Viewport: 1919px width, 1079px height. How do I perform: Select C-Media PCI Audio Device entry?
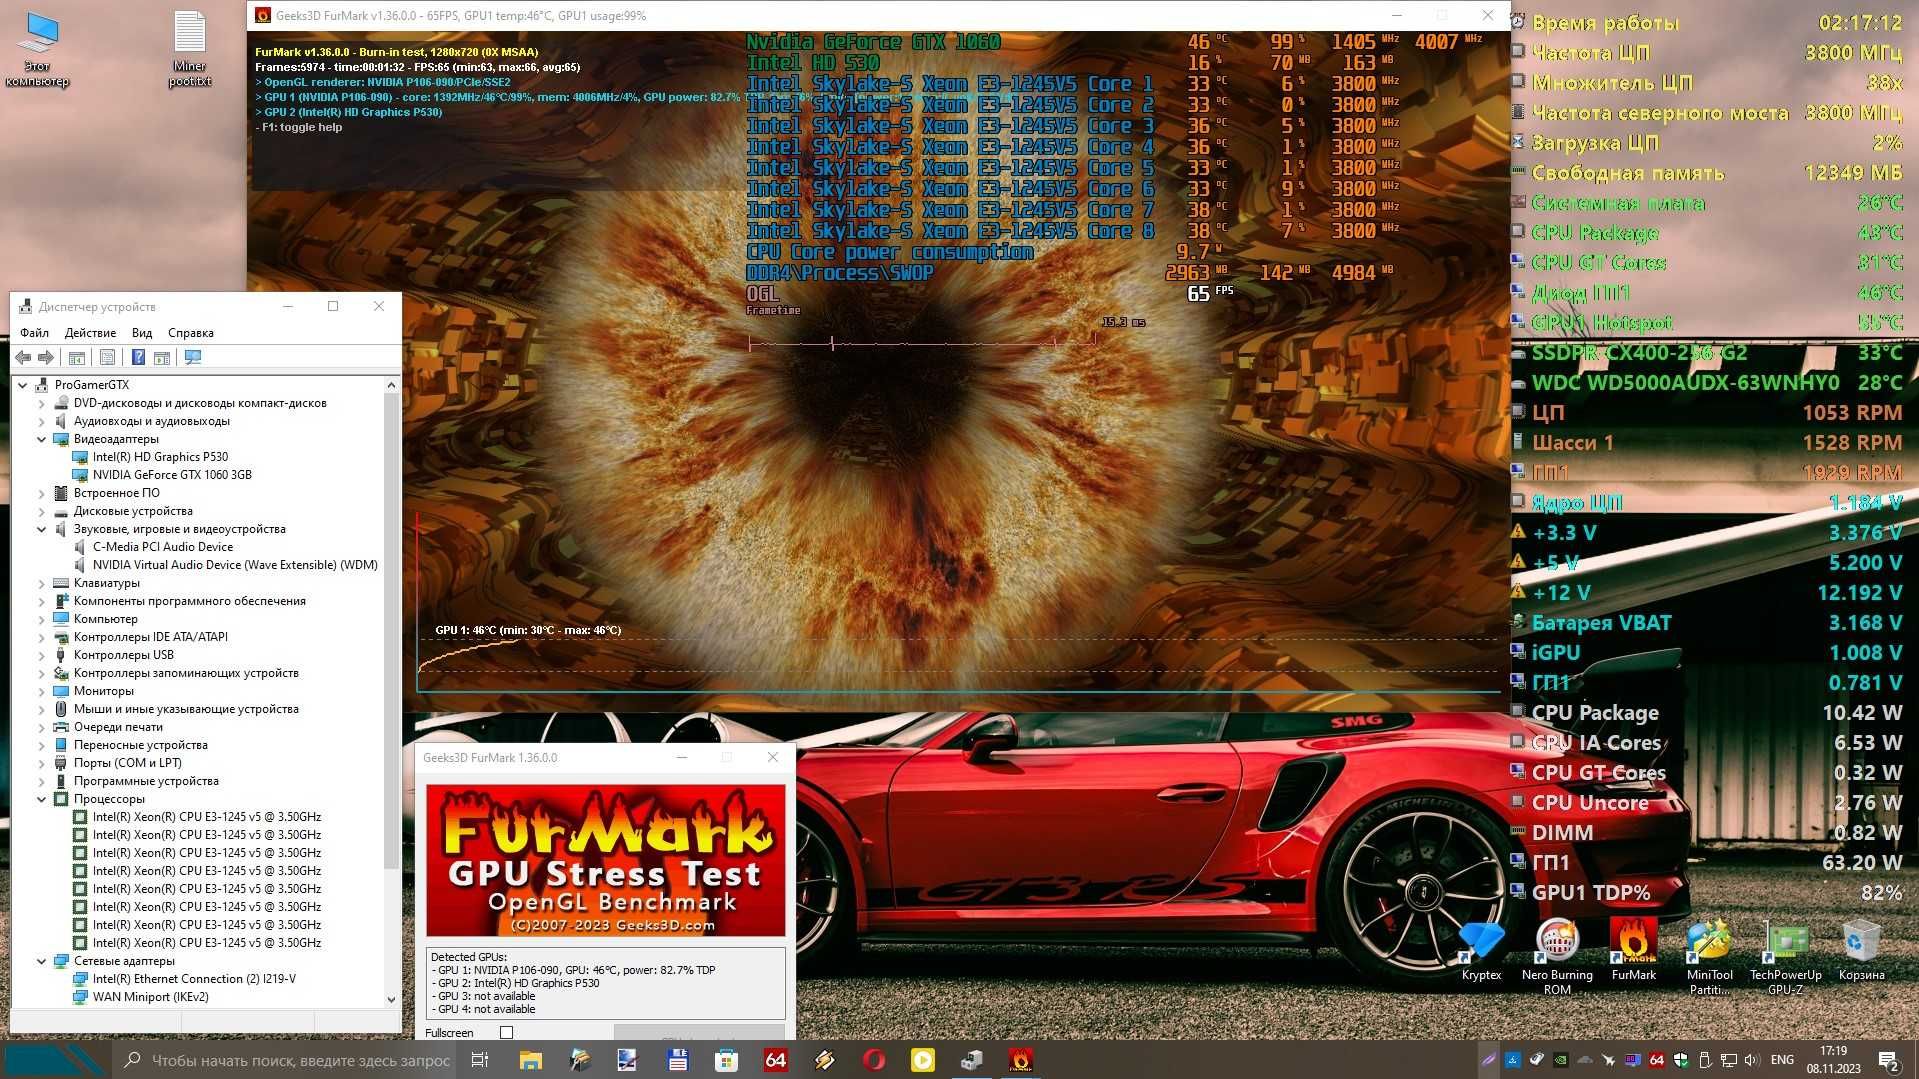(162, 547)
